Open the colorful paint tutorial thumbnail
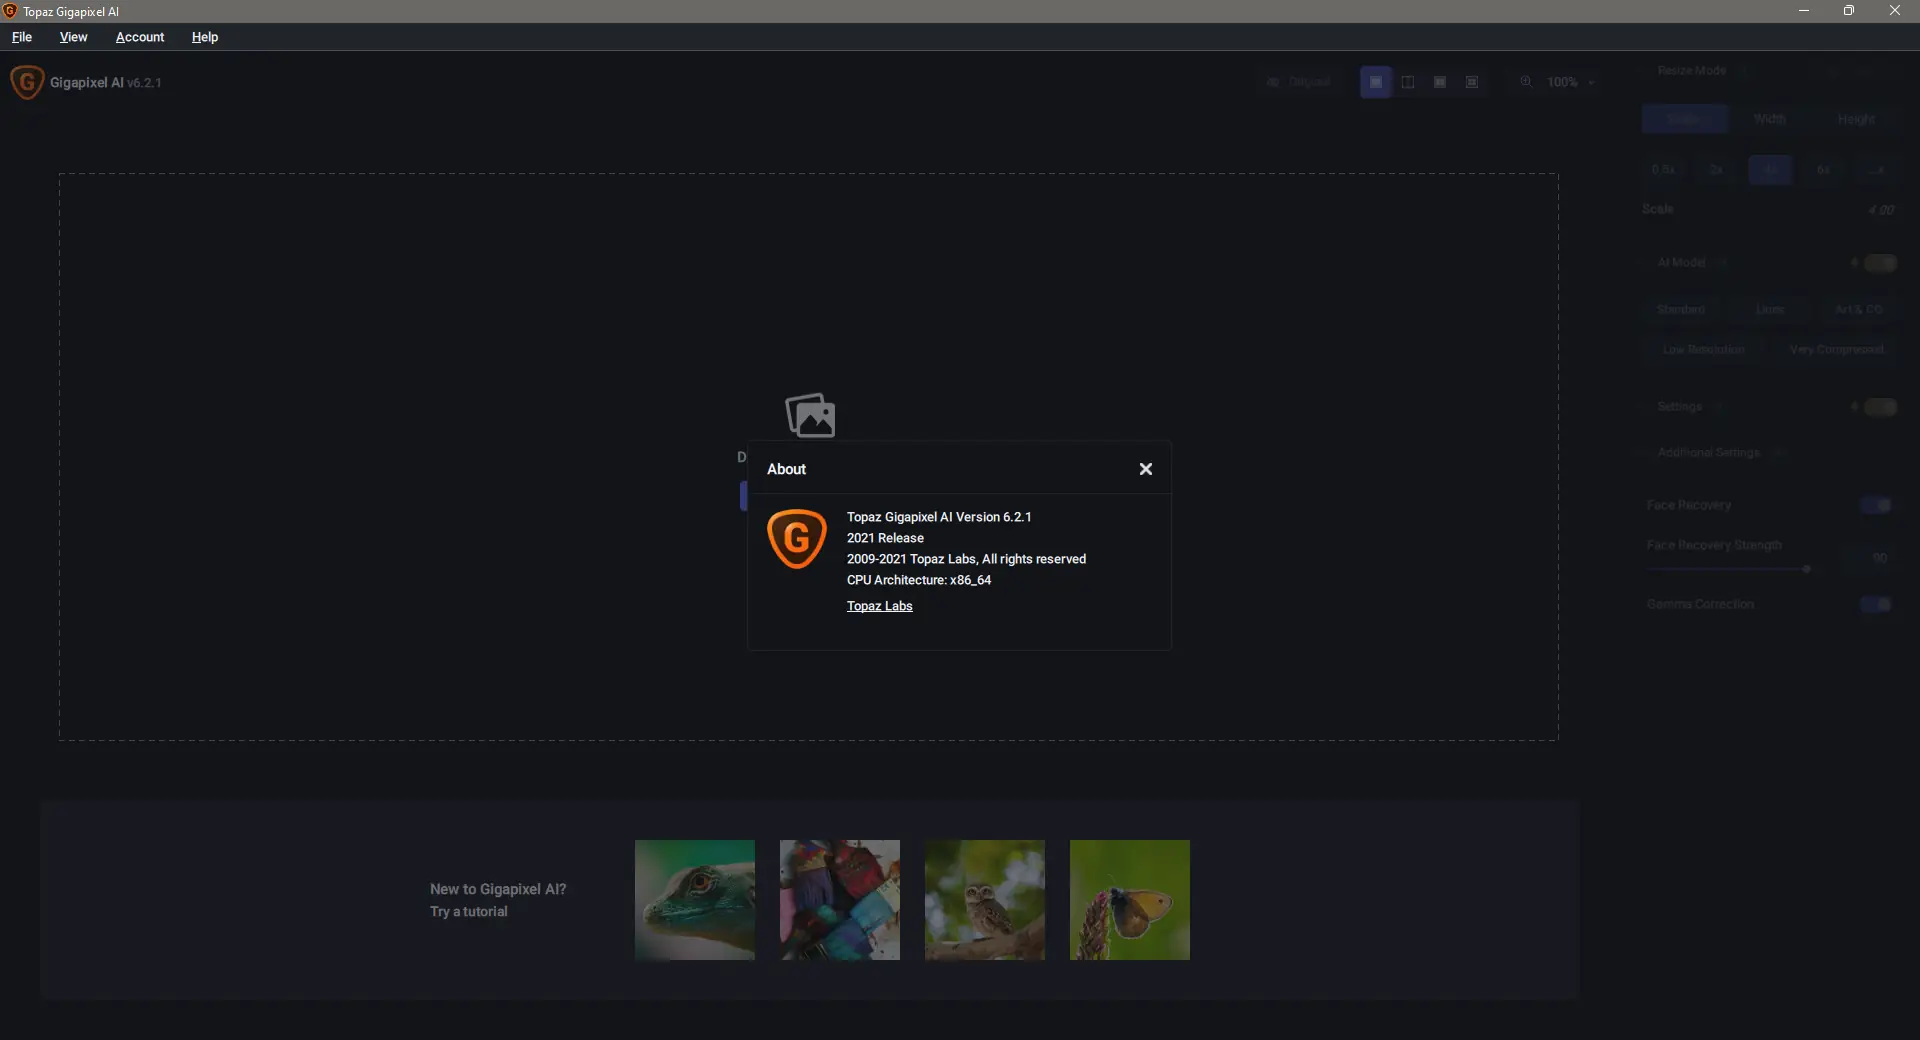 (x=840, y=900)
